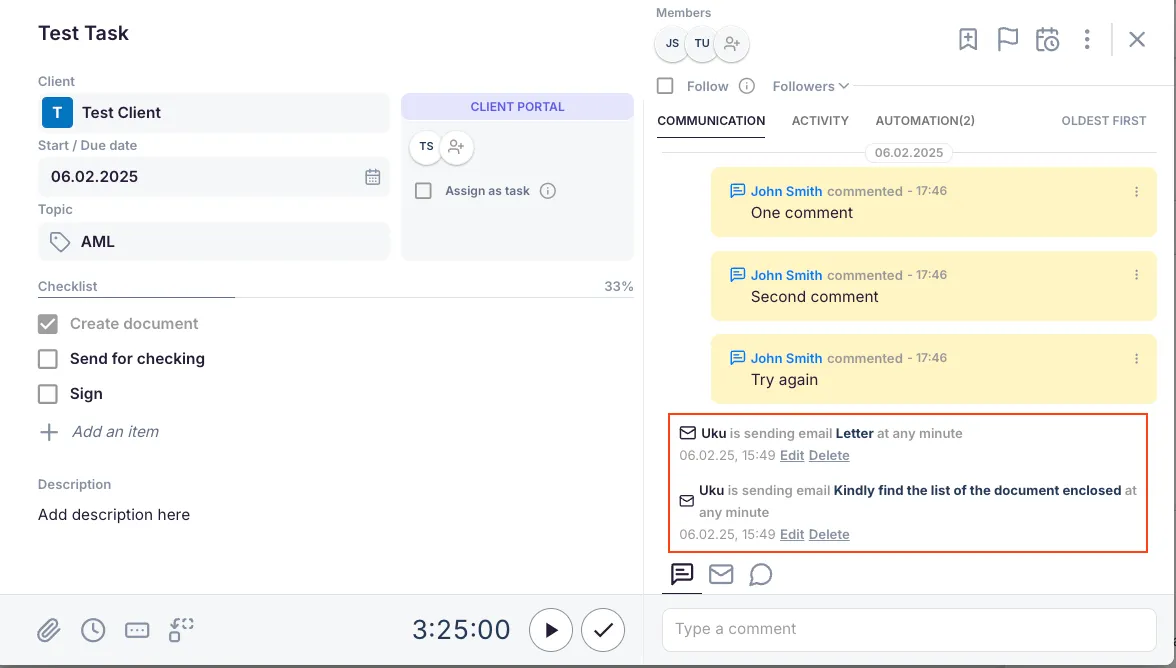
Task: Click the paperclip attachment icon
Action: click(49, 630)
